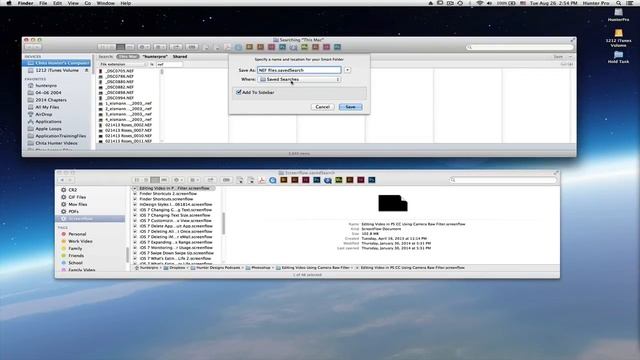The height and width of the screenshot is (360, 640).
Task: Select the Friends tag in sidebar
Action: coord(76,256)
